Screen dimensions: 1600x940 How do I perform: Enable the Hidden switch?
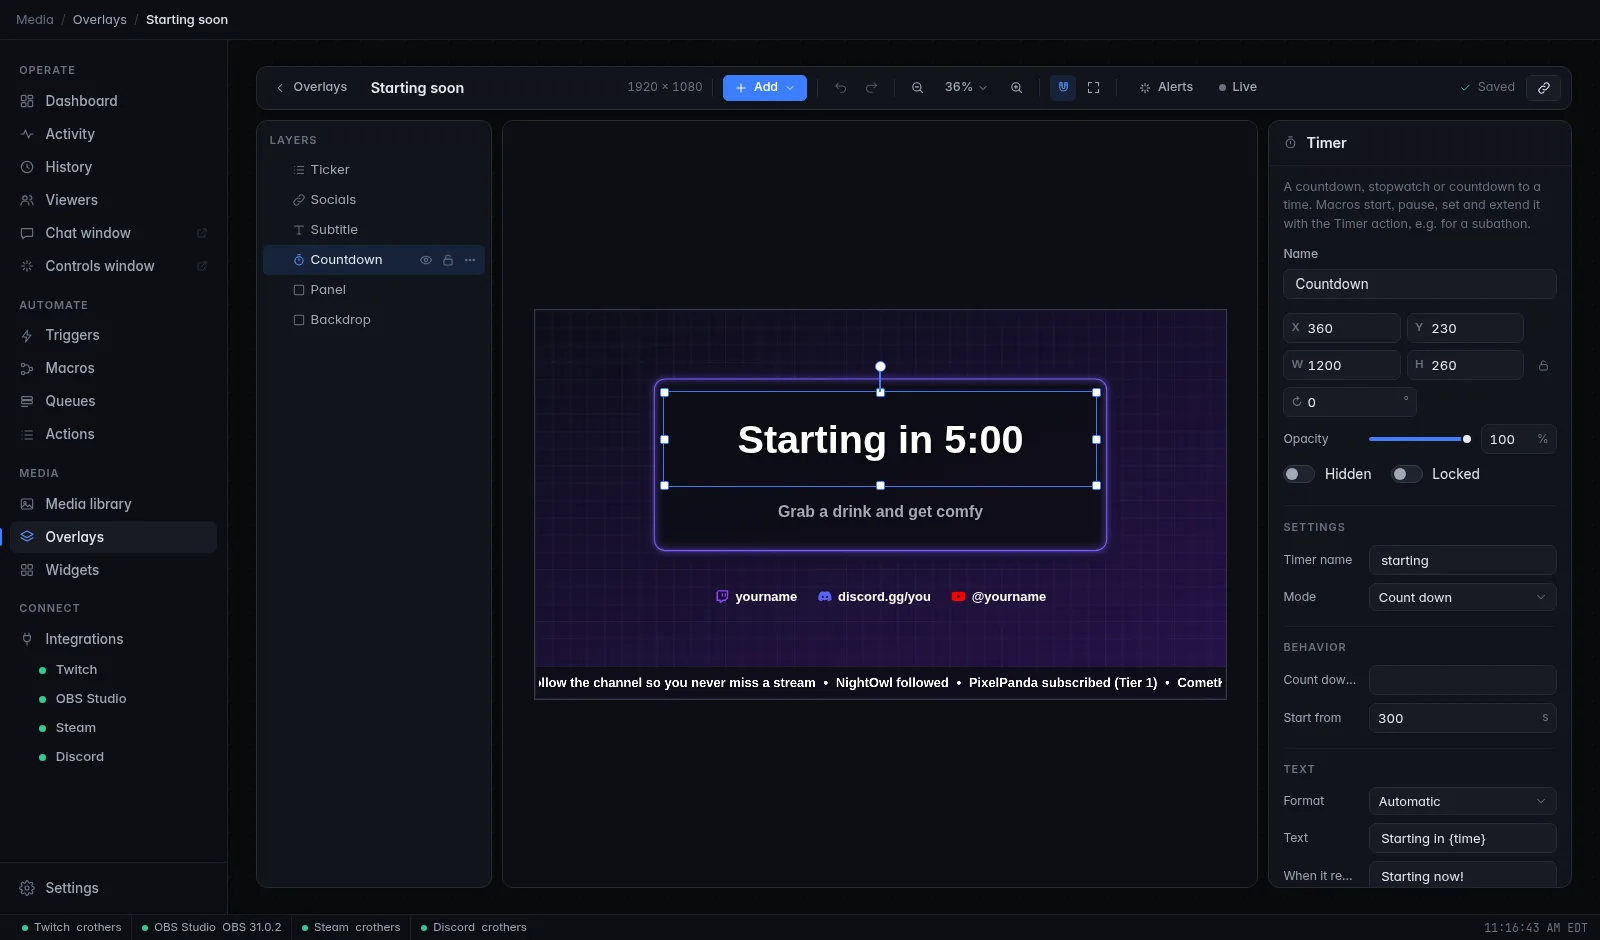[x=1299, y=474]
